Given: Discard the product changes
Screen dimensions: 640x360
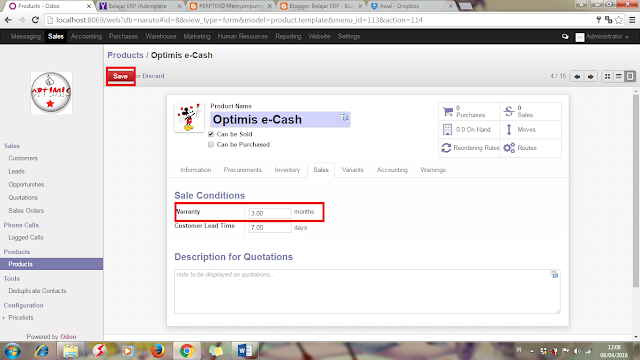Looking at the screenshot, I should pyautogui.click(x=153, y=76).
